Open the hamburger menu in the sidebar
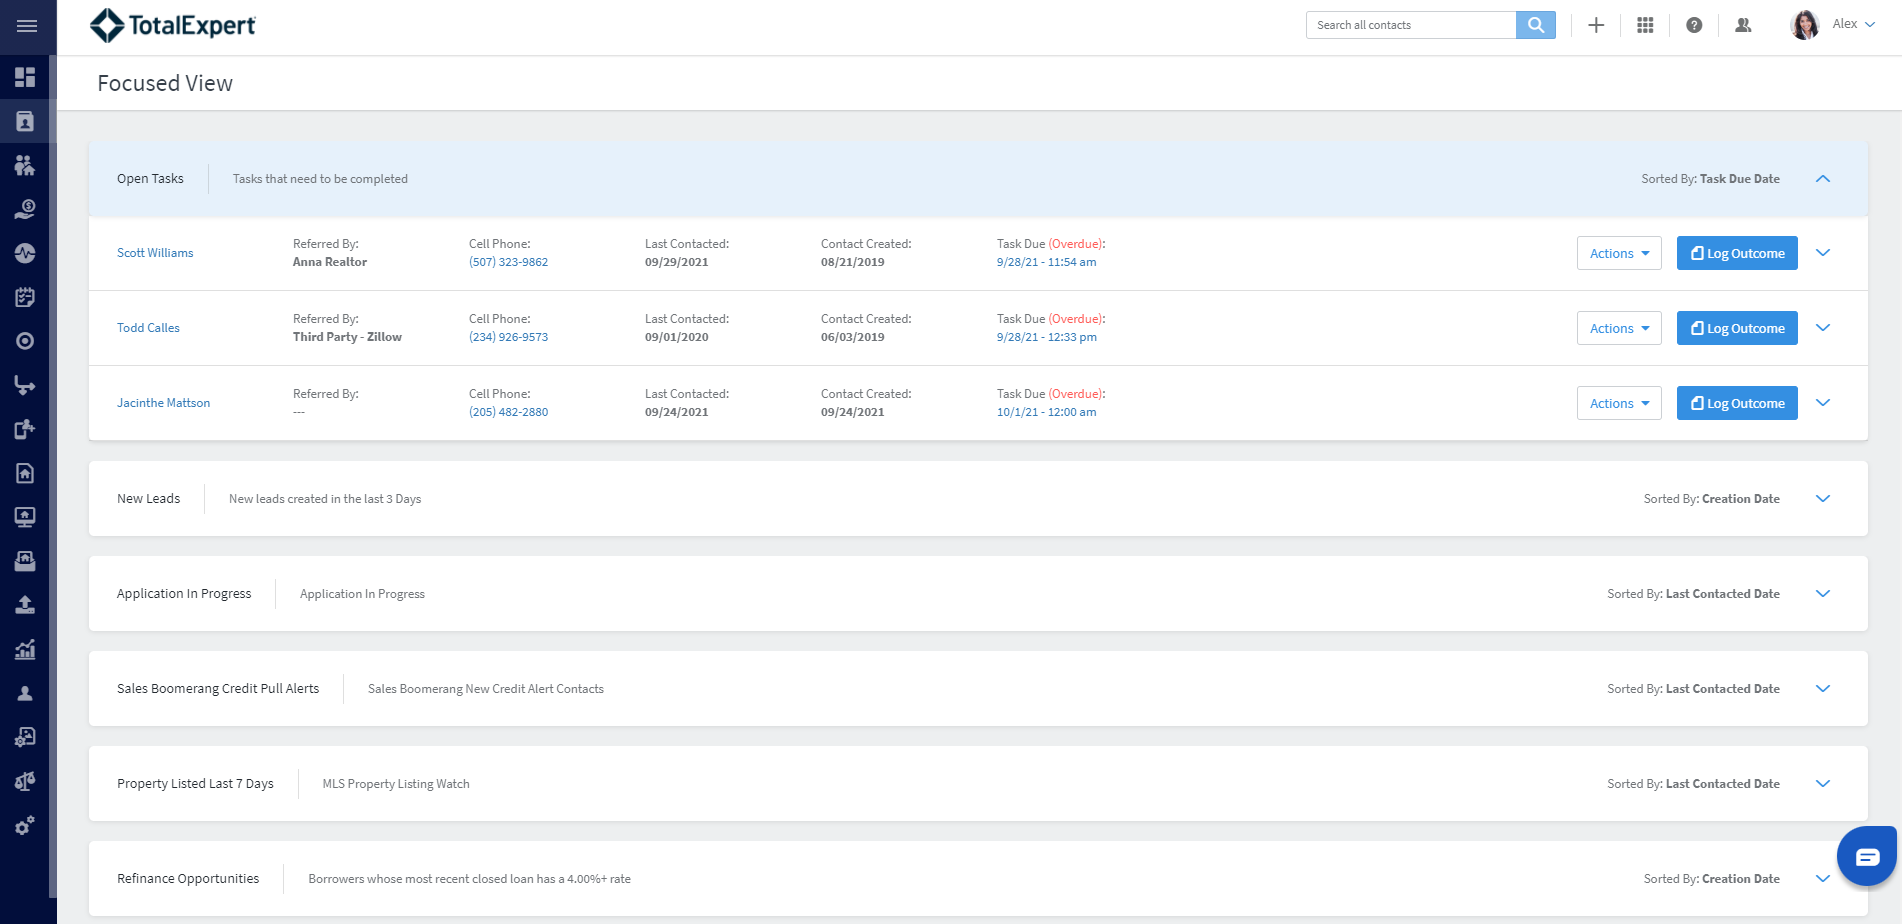This screenshot has height=924, width=1902. coord(27,26)
